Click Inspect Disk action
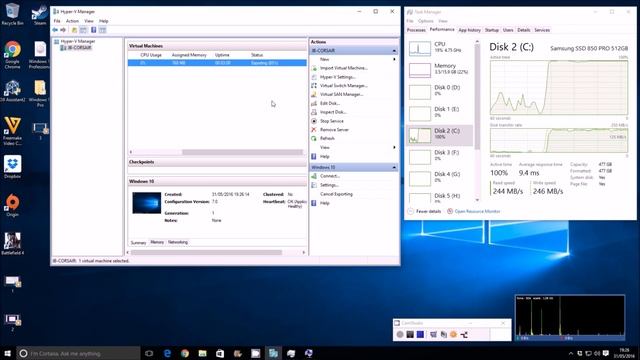This screenshot has width=640, height=360. [x=333, y=112]
